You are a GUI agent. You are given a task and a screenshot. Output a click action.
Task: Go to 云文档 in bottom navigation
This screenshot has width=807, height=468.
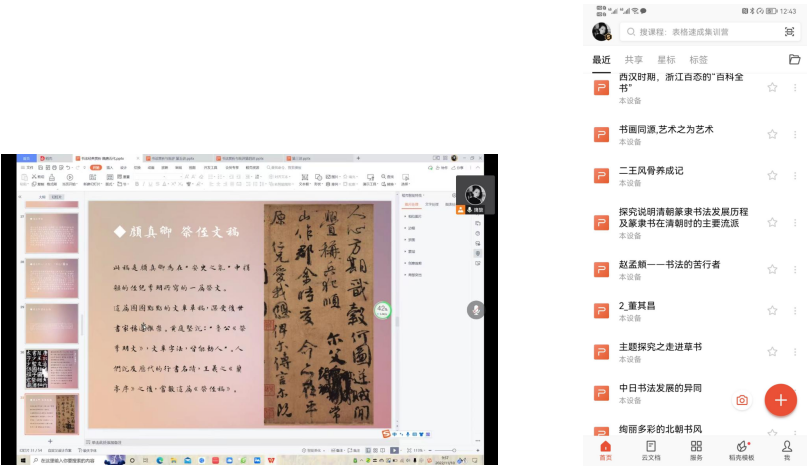pyautogui.click(x=651, y=450)
